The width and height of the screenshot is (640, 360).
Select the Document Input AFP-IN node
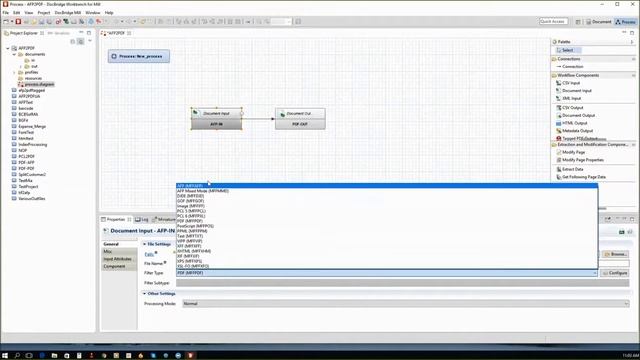pos(216,119)
